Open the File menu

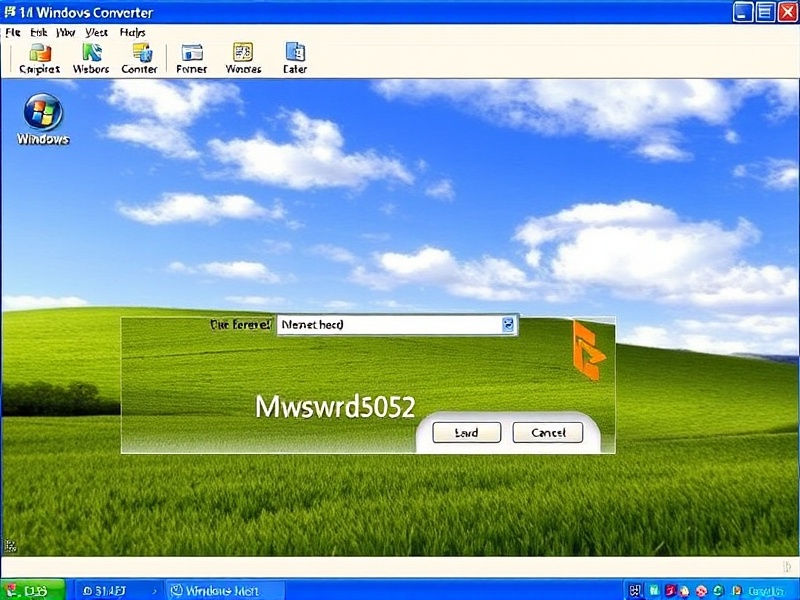pos(13,32)
